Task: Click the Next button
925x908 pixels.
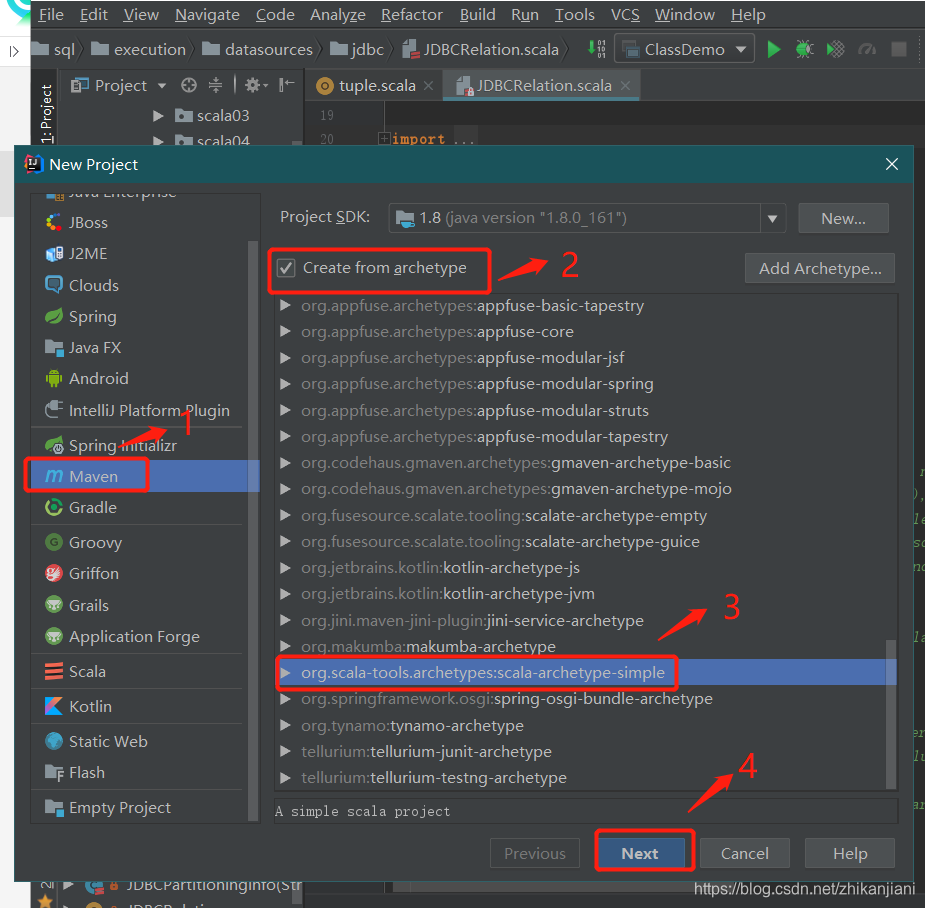Action: click(639, 853)
